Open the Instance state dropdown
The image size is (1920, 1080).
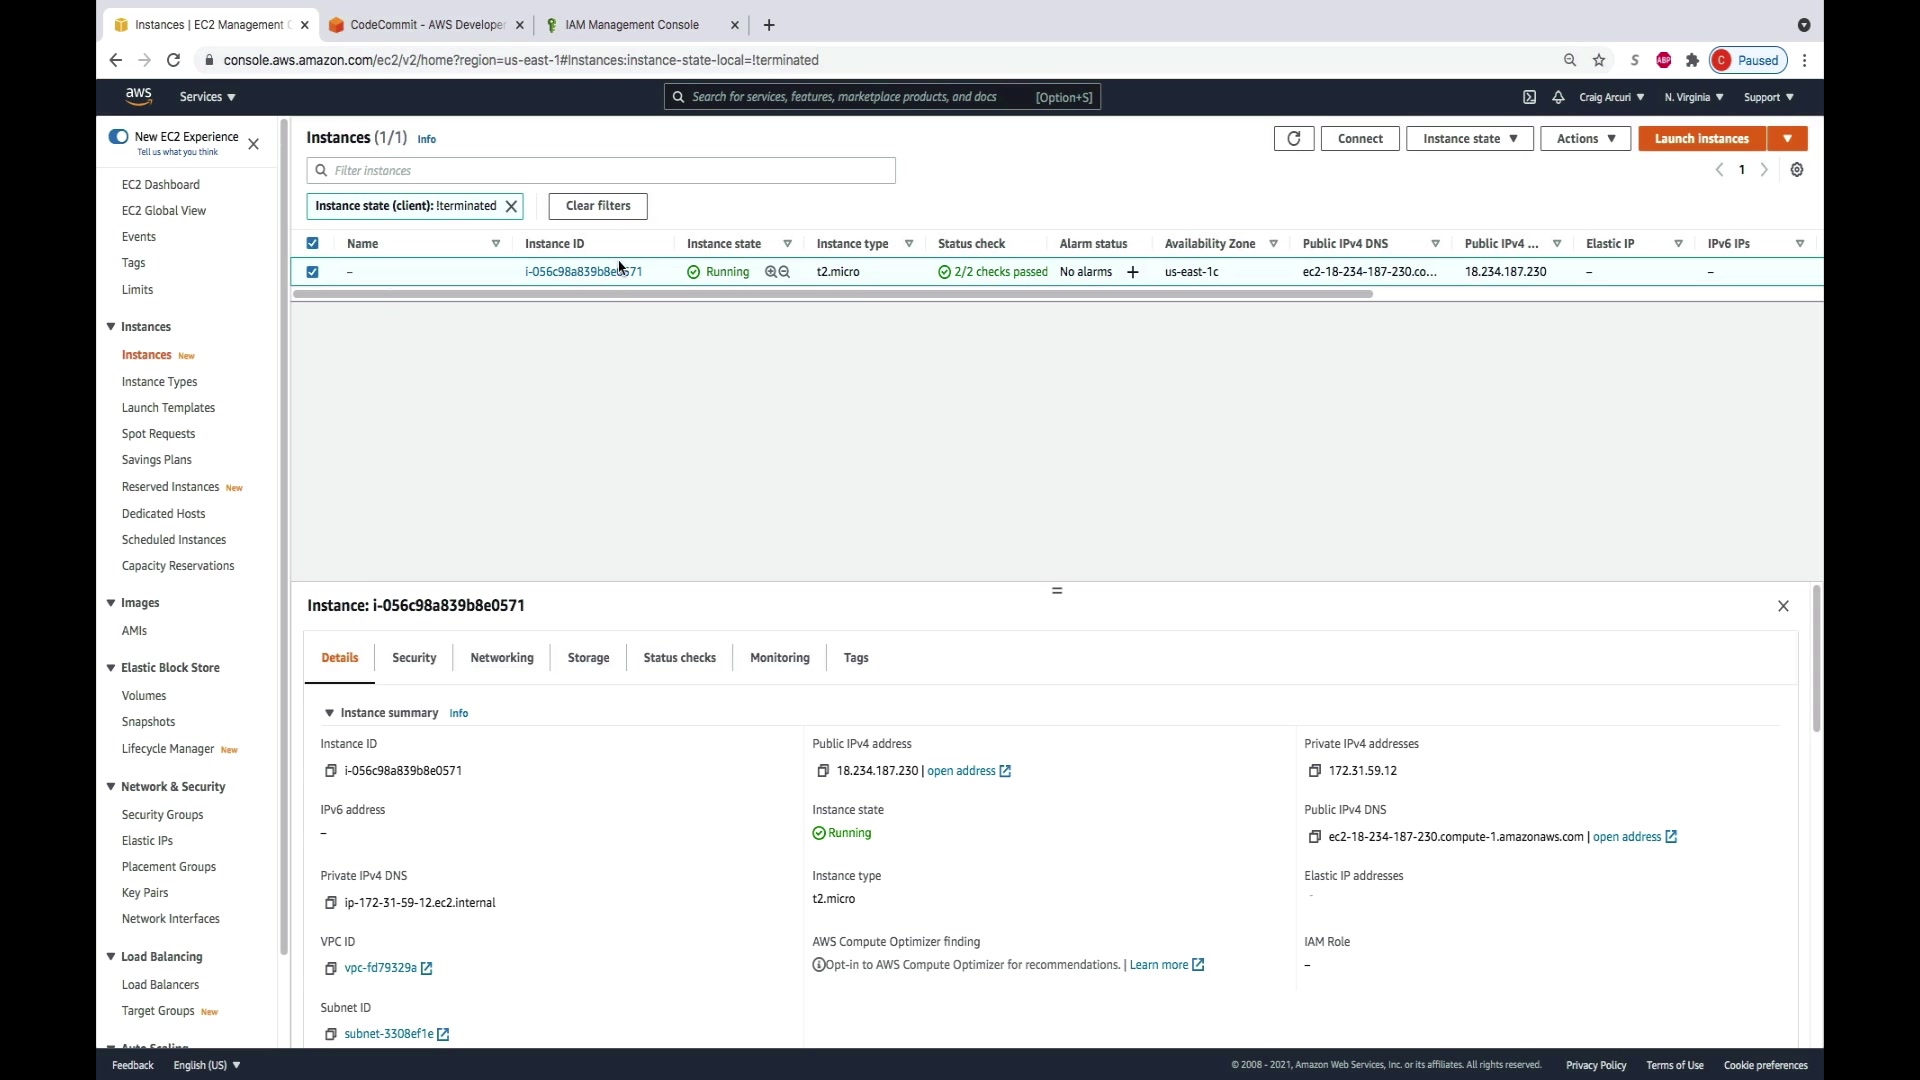(x=1469, y=139)
